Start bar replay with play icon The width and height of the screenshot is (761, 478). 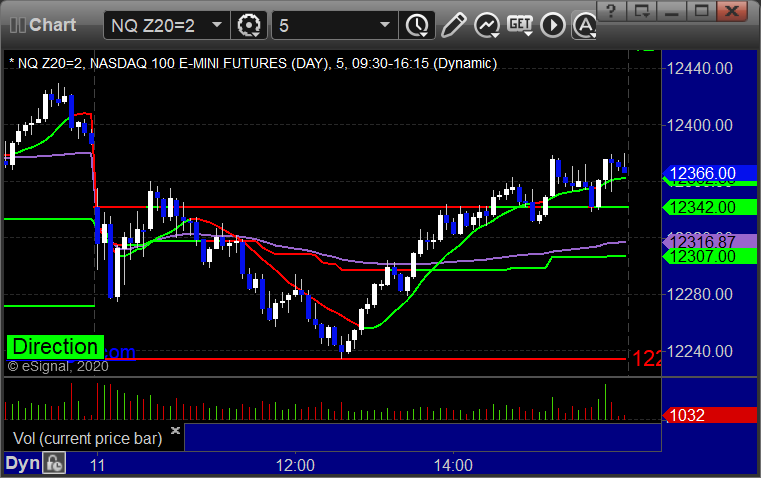553,25
